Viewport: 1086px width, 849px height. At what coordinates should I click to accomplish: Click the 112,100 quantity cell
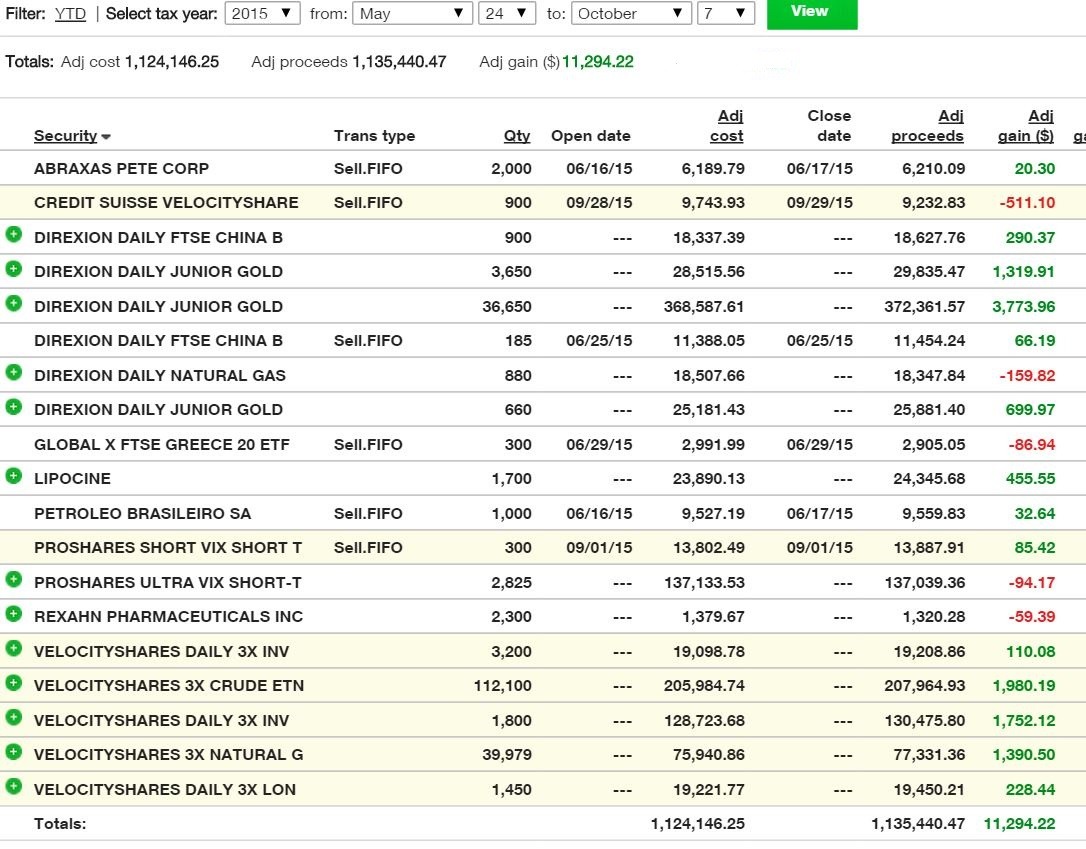click(502, 686)
